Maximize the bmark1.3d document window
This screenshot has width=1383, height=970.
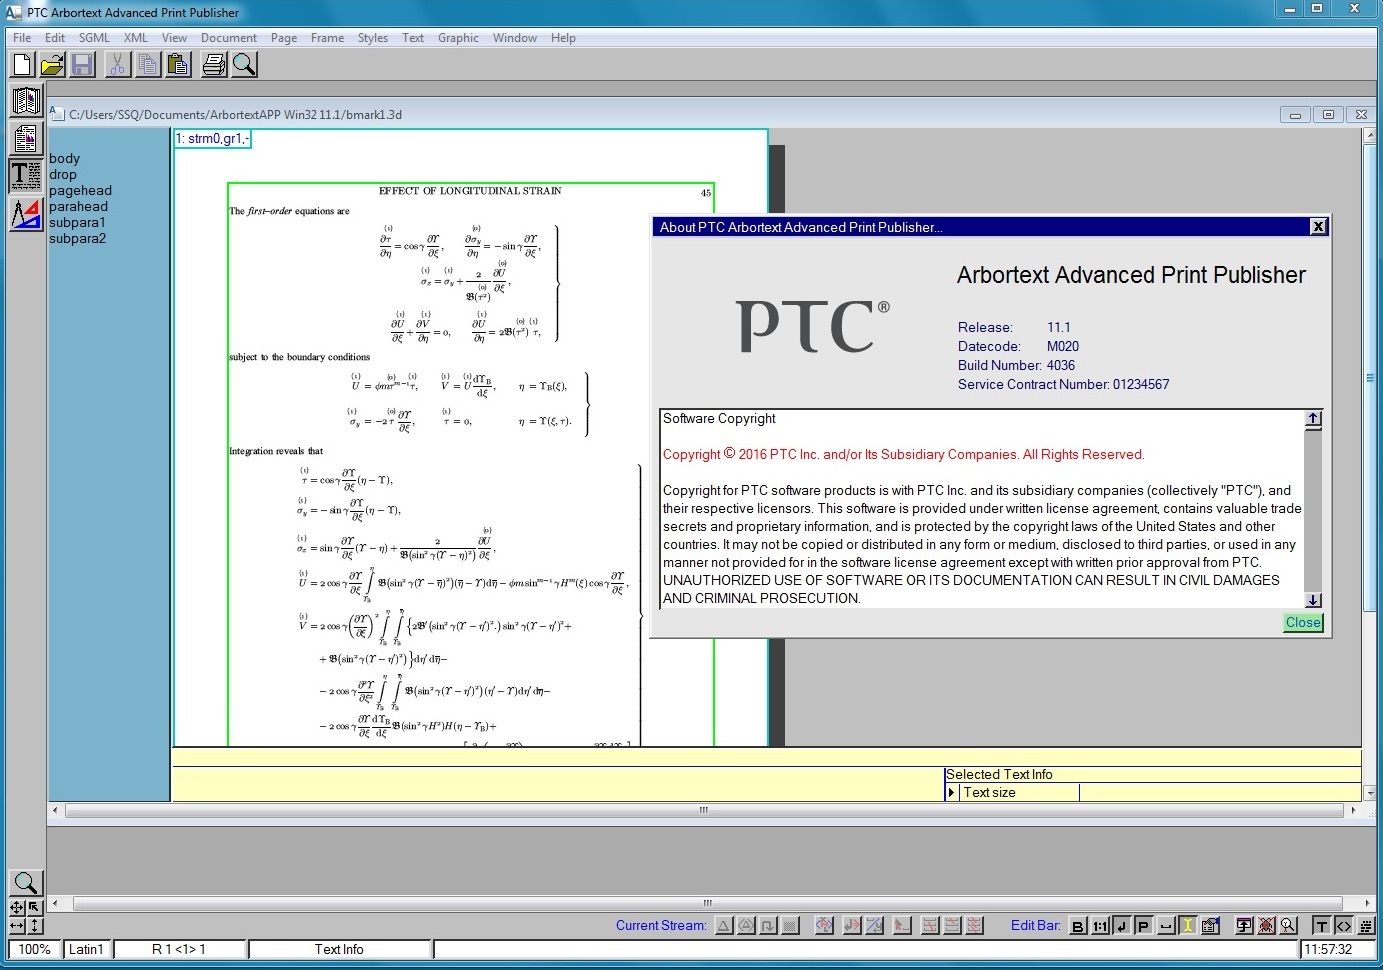click(1328, 115)
